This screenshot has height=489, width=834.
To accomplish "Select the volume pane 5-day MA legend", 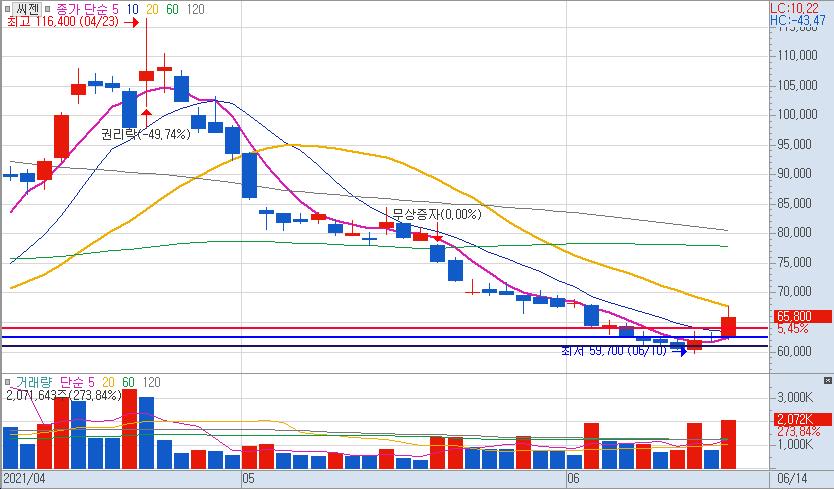I will click(x=91, y=382).
